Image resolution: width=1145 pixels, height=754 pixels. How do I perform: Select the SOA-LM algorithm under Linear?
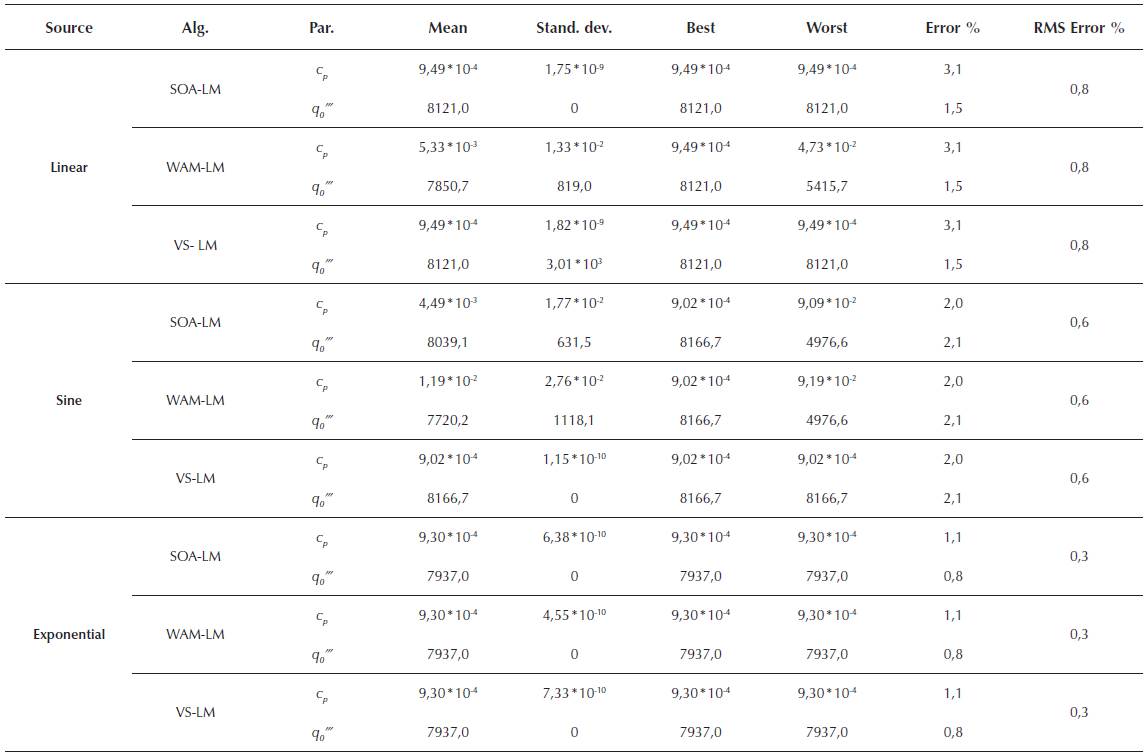pyautogui.click(x=196, y=89)
